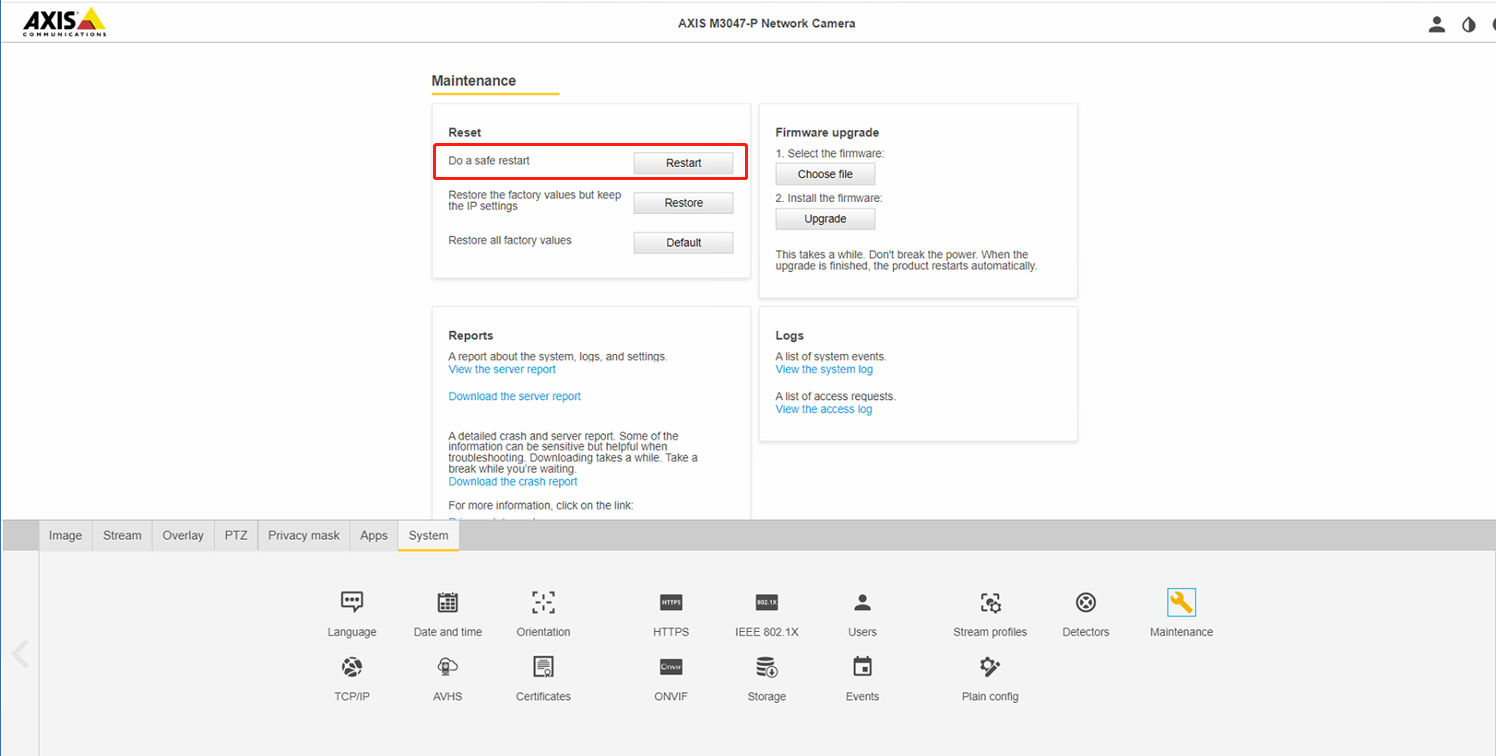Click the left arrow to show previous settings
1496x756 pixels.
(20, 654)
